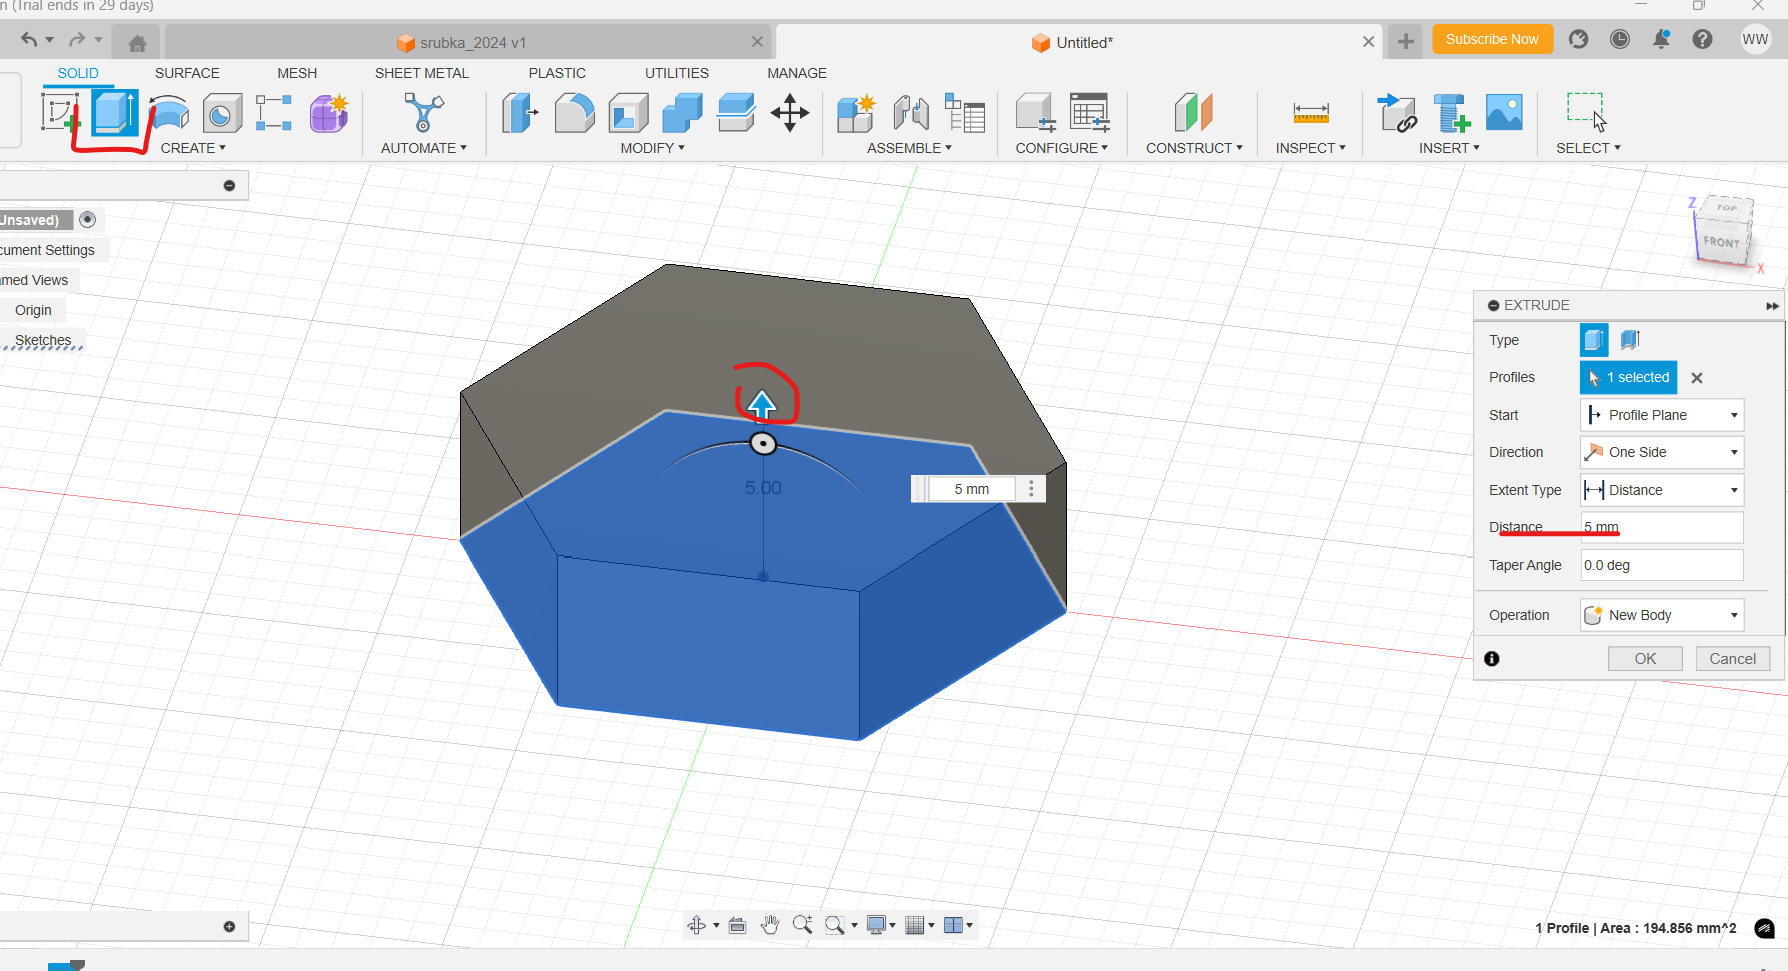Image resolution: width=1788 pixels, height=971 pixels.
Task: Select the Construct plane icon
Action: (1193, 113)
